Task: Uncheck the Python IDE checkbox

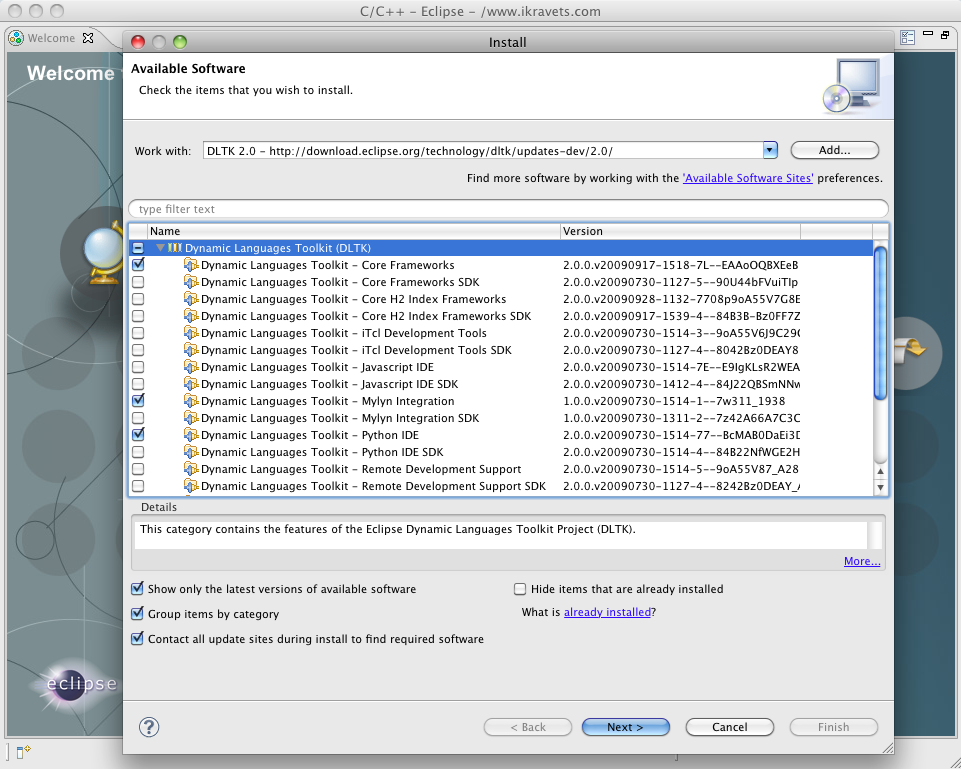Action: pos(138,434)
